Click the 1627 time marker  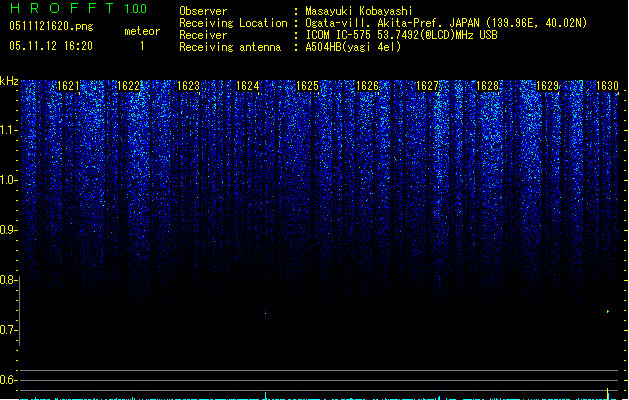tap(427, 85)
